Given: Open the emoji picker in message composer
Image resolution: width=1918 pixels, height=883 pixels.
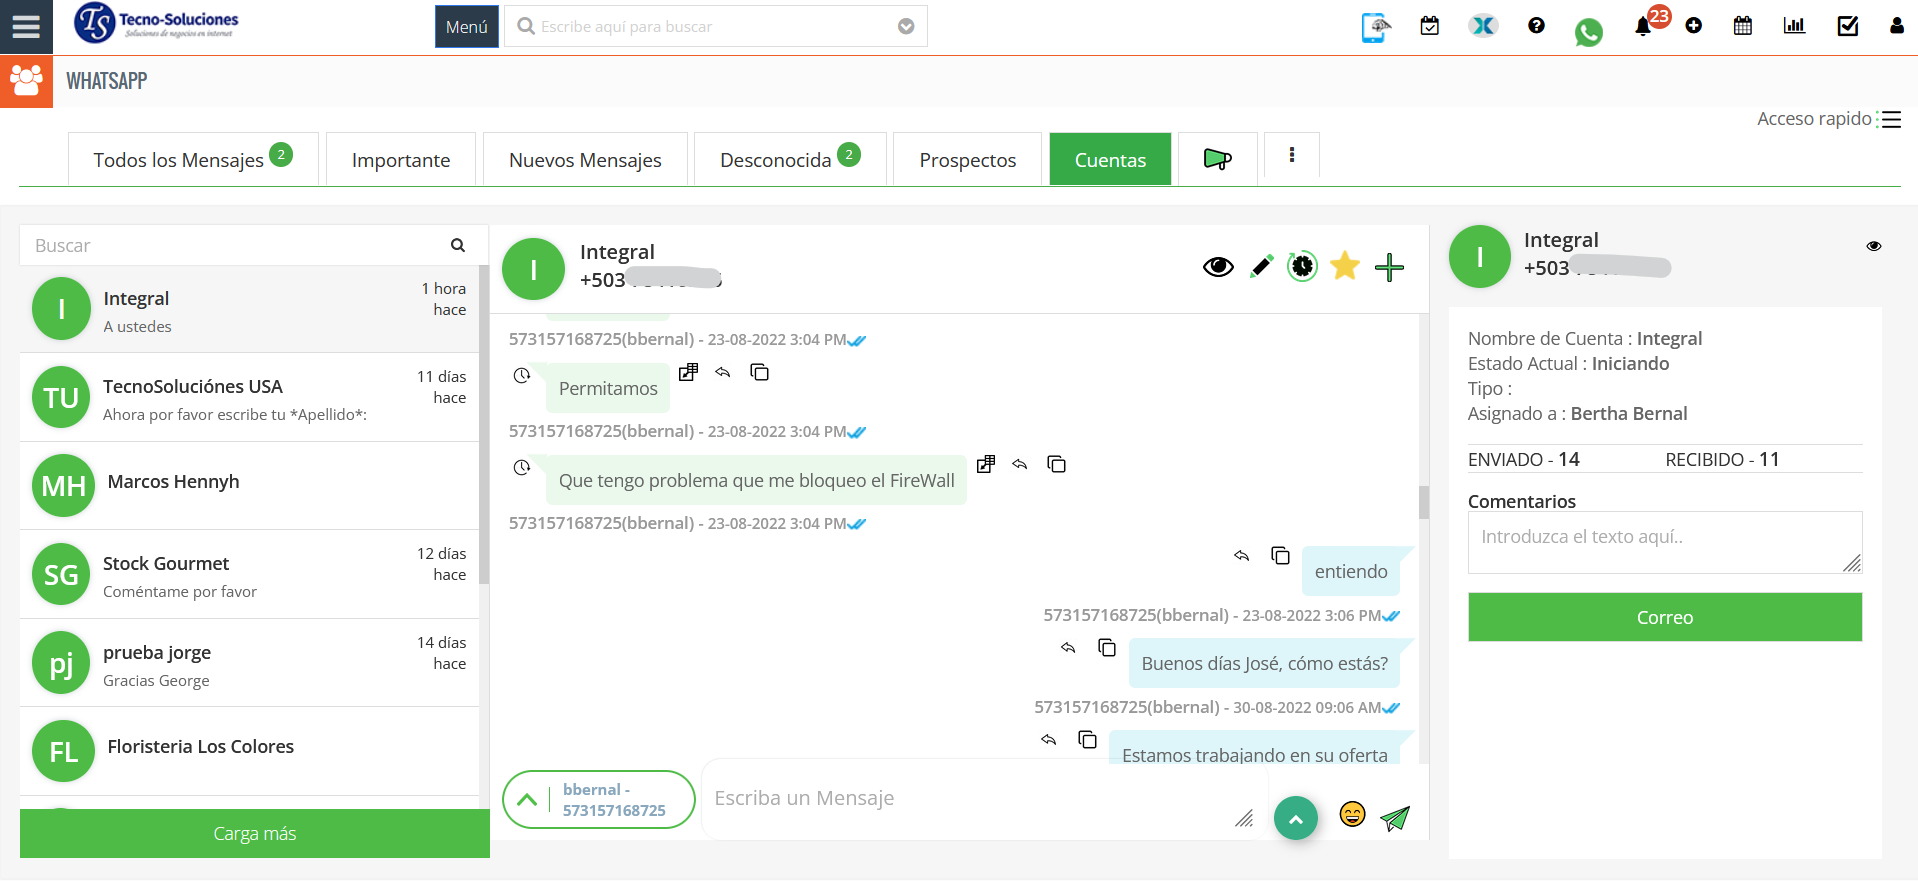Looking at the screenshot, I should [1352, 815].
